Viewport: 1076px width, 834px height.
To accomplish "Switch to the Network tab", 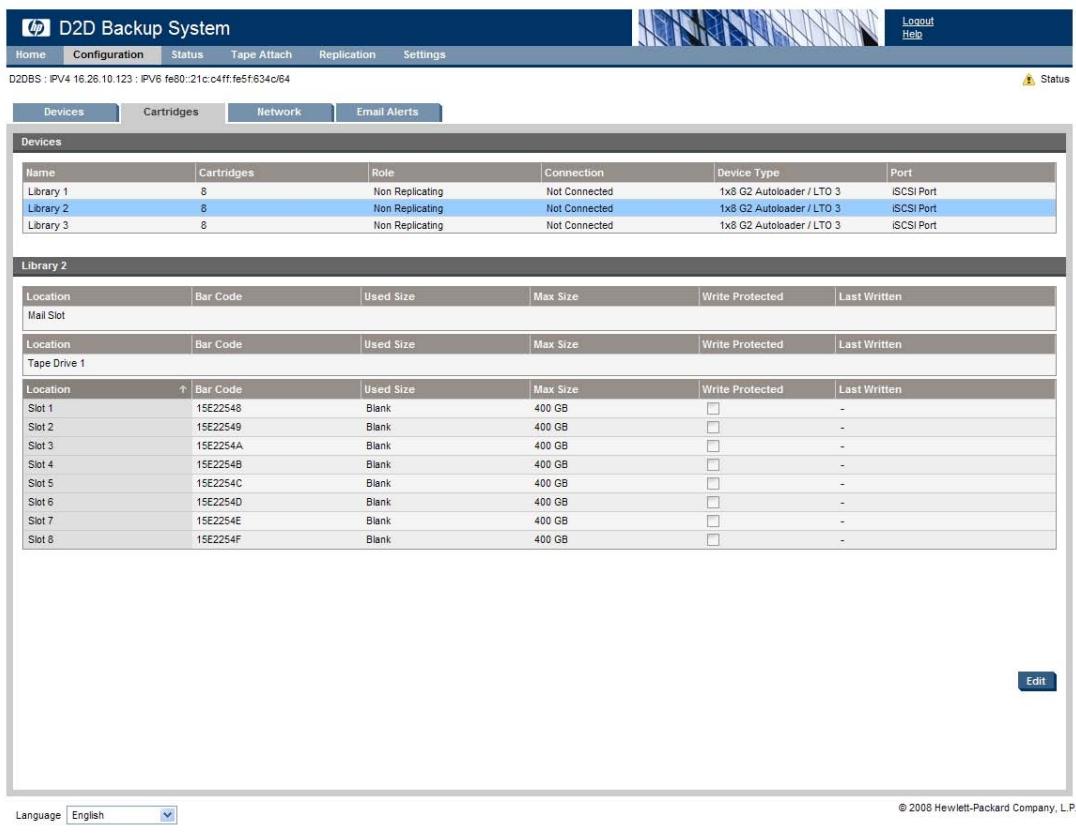I will [280, 113].
